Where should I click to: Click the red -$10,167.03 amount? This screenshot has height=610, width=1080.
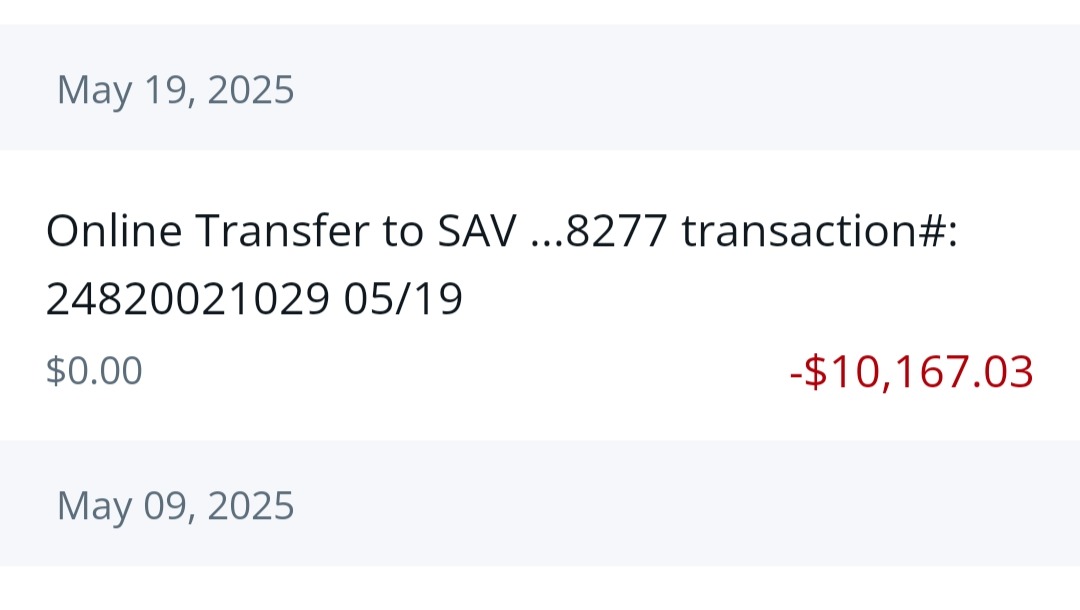tap(911, 372)
